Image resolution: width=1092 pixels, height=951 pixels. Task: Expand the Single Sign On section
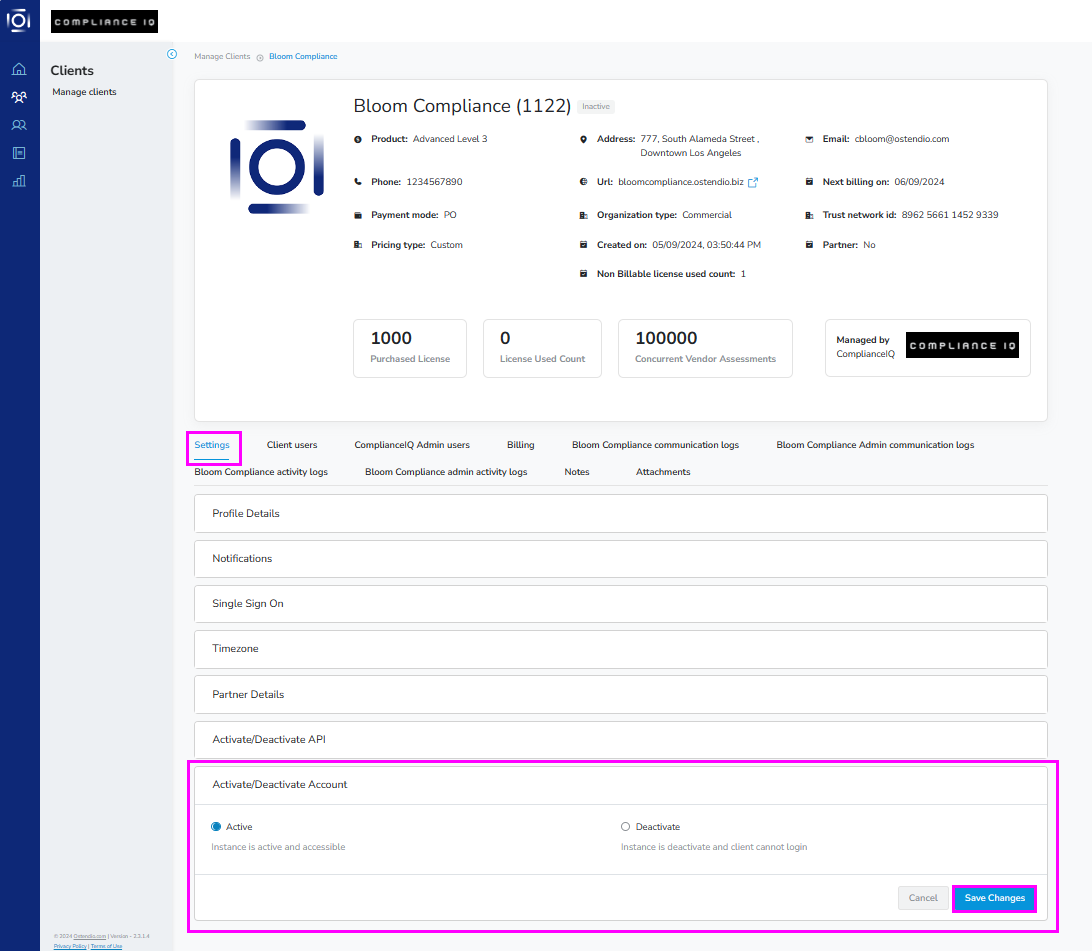pyautogui.click(x=621, y=604)
